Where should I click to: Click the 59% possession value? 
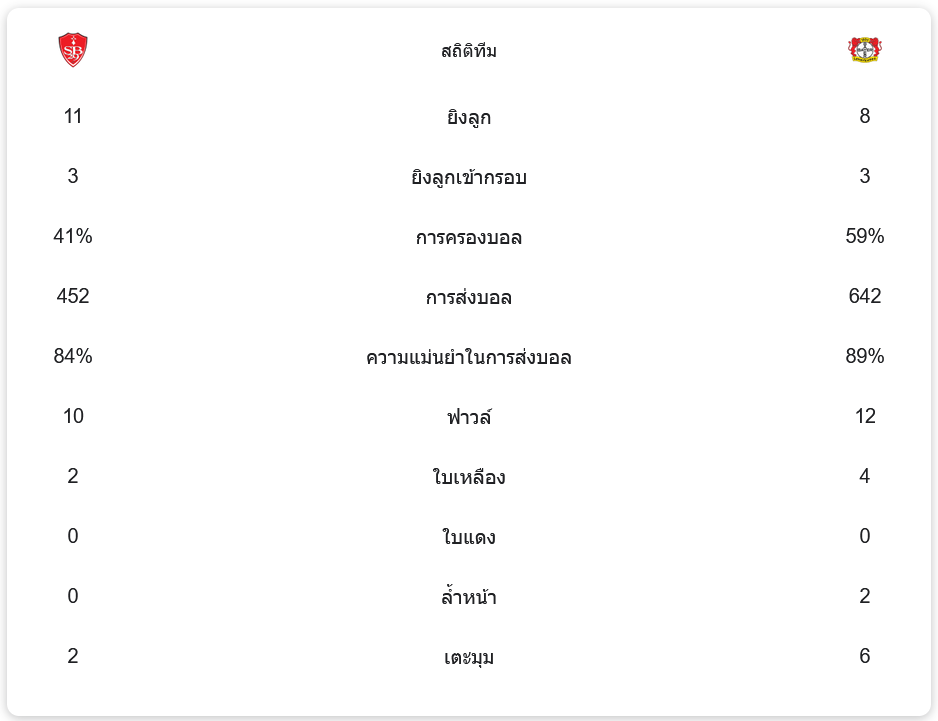coord(864,236)
